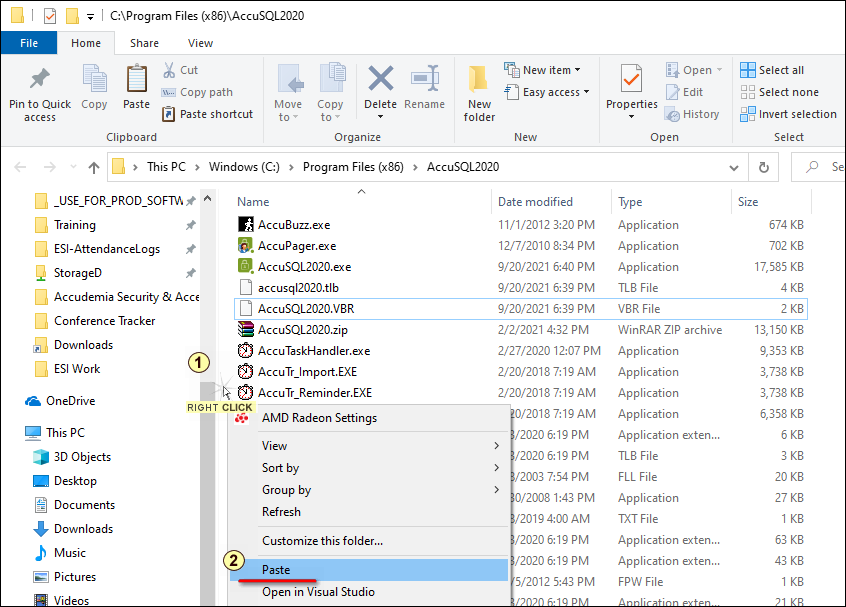
Task: Sort by Name column header
Action: (x=253, y=202)
